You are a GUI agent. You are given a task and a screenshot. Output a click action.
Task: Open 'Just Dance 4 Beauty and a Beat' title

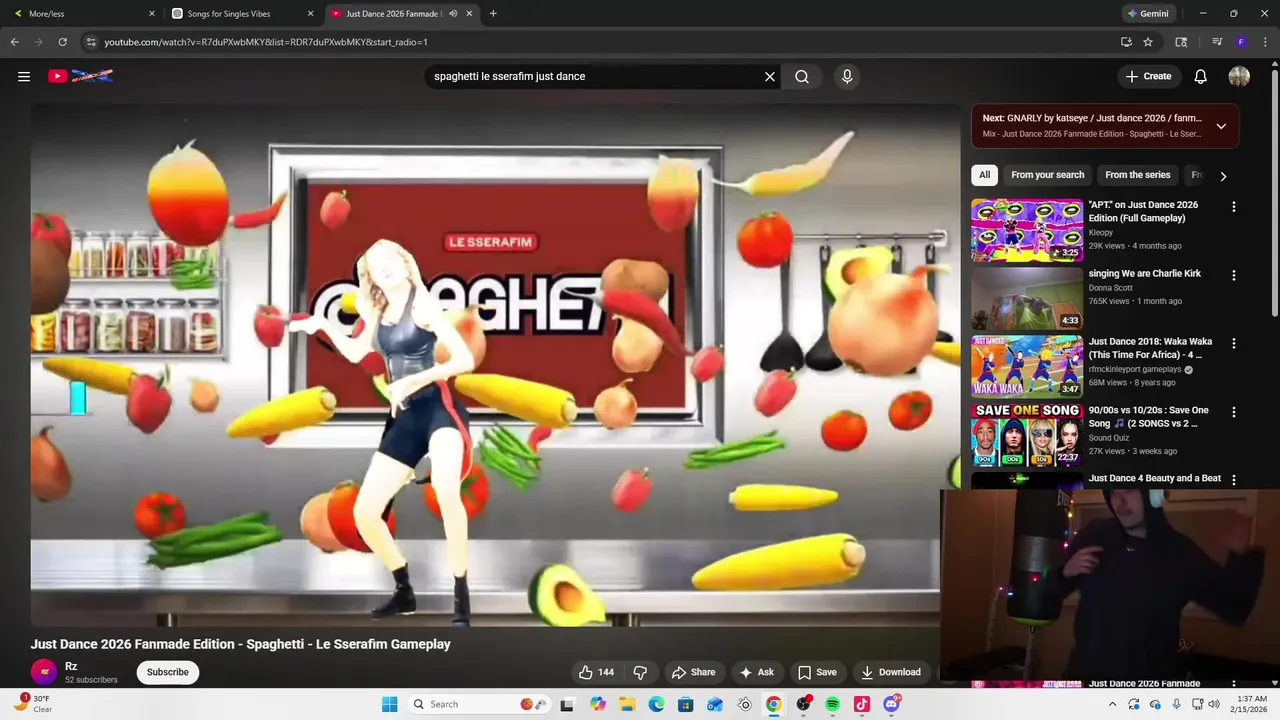click(x=1155, y=478)
